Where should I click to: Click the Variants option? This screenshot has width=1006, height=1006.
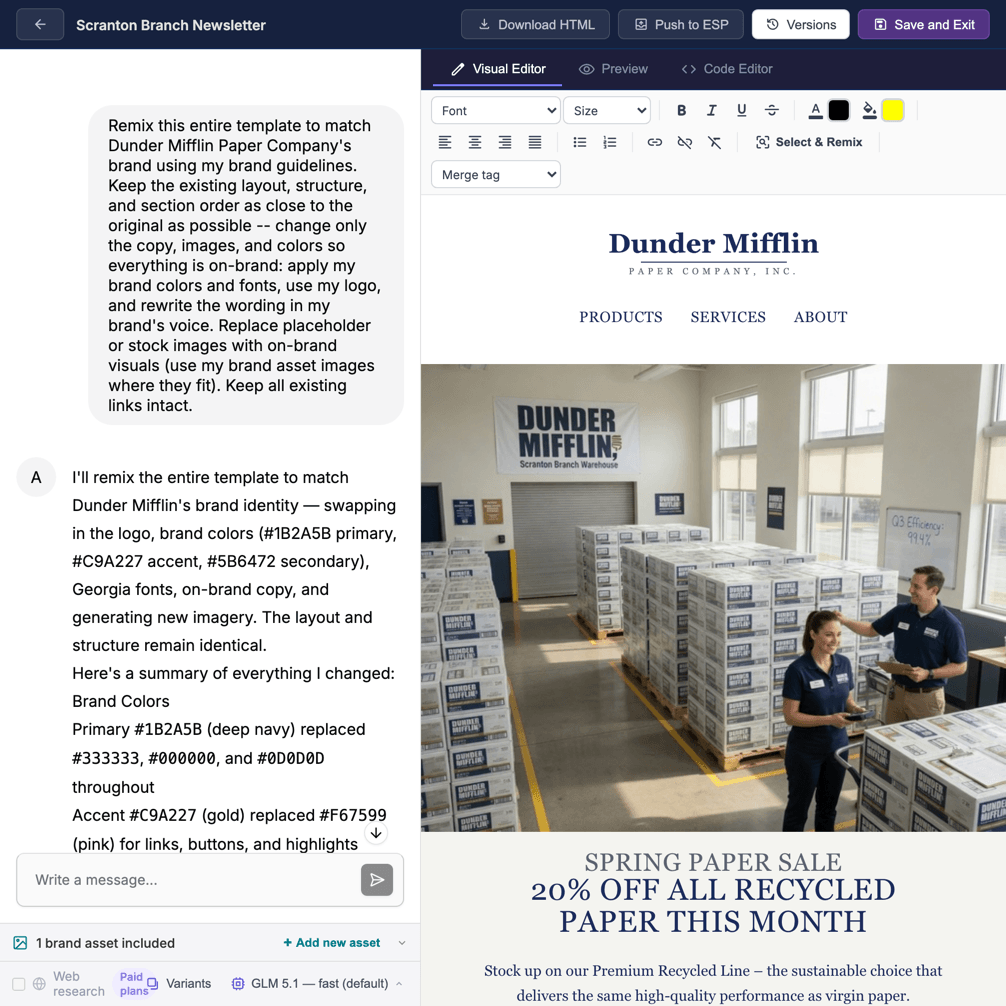tap(179, 984)
